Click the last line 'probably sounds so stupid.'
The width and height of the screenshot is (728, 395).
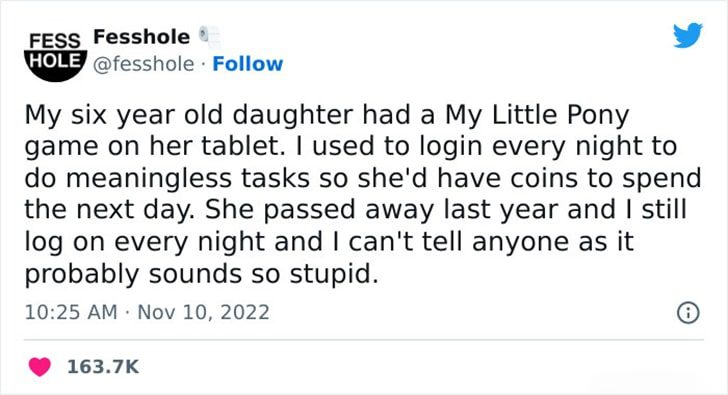[202, 274]
